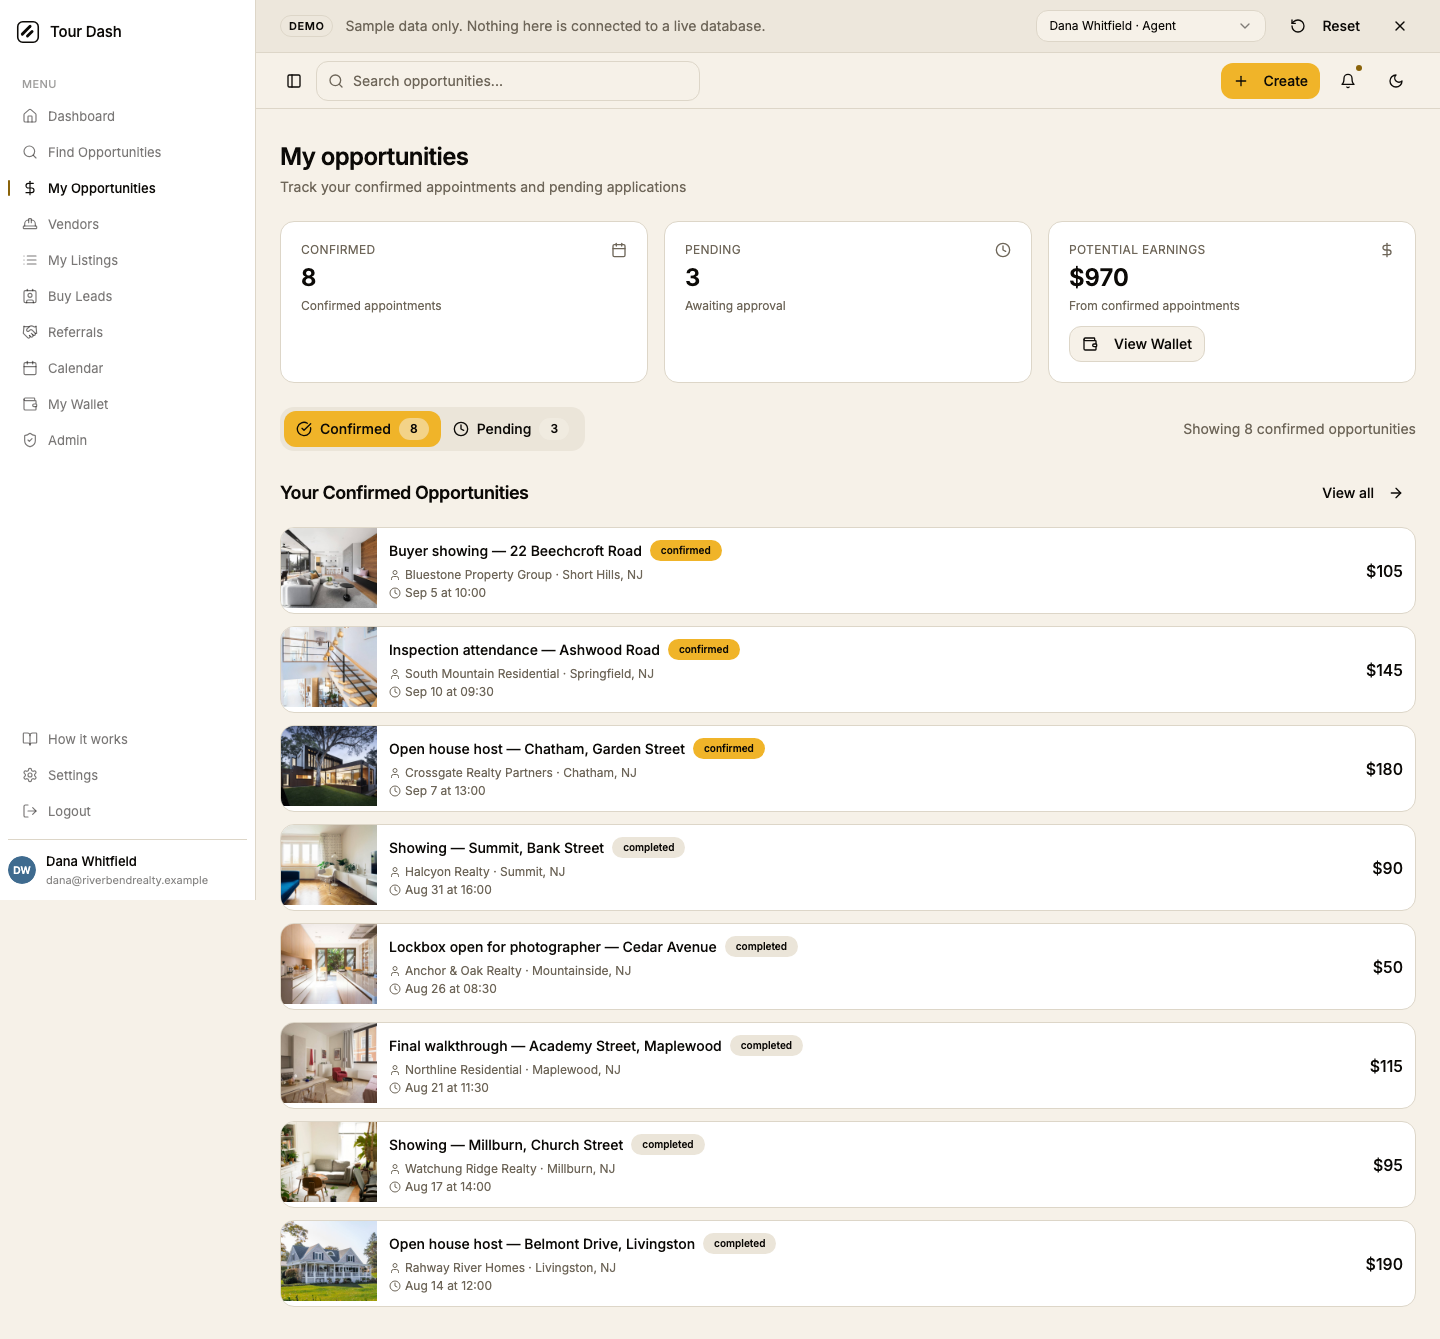Click dollar icon on Potential Earnings card

[1387, 250]
